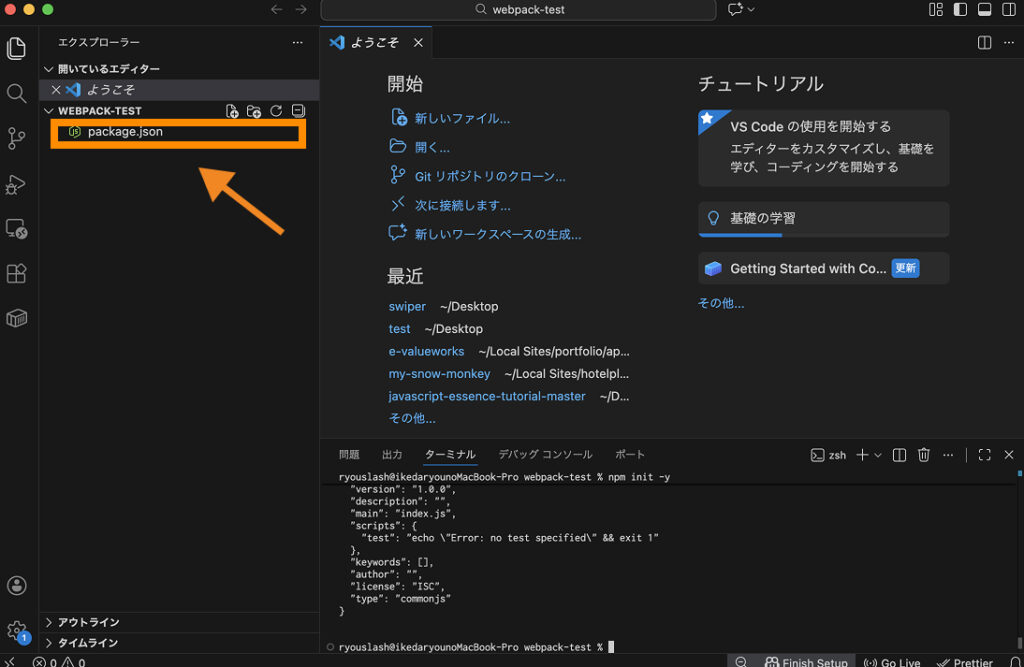The image size is (1024, 667).
Task: Switch to the 出力 panel tab
Action: pos(392,454)
